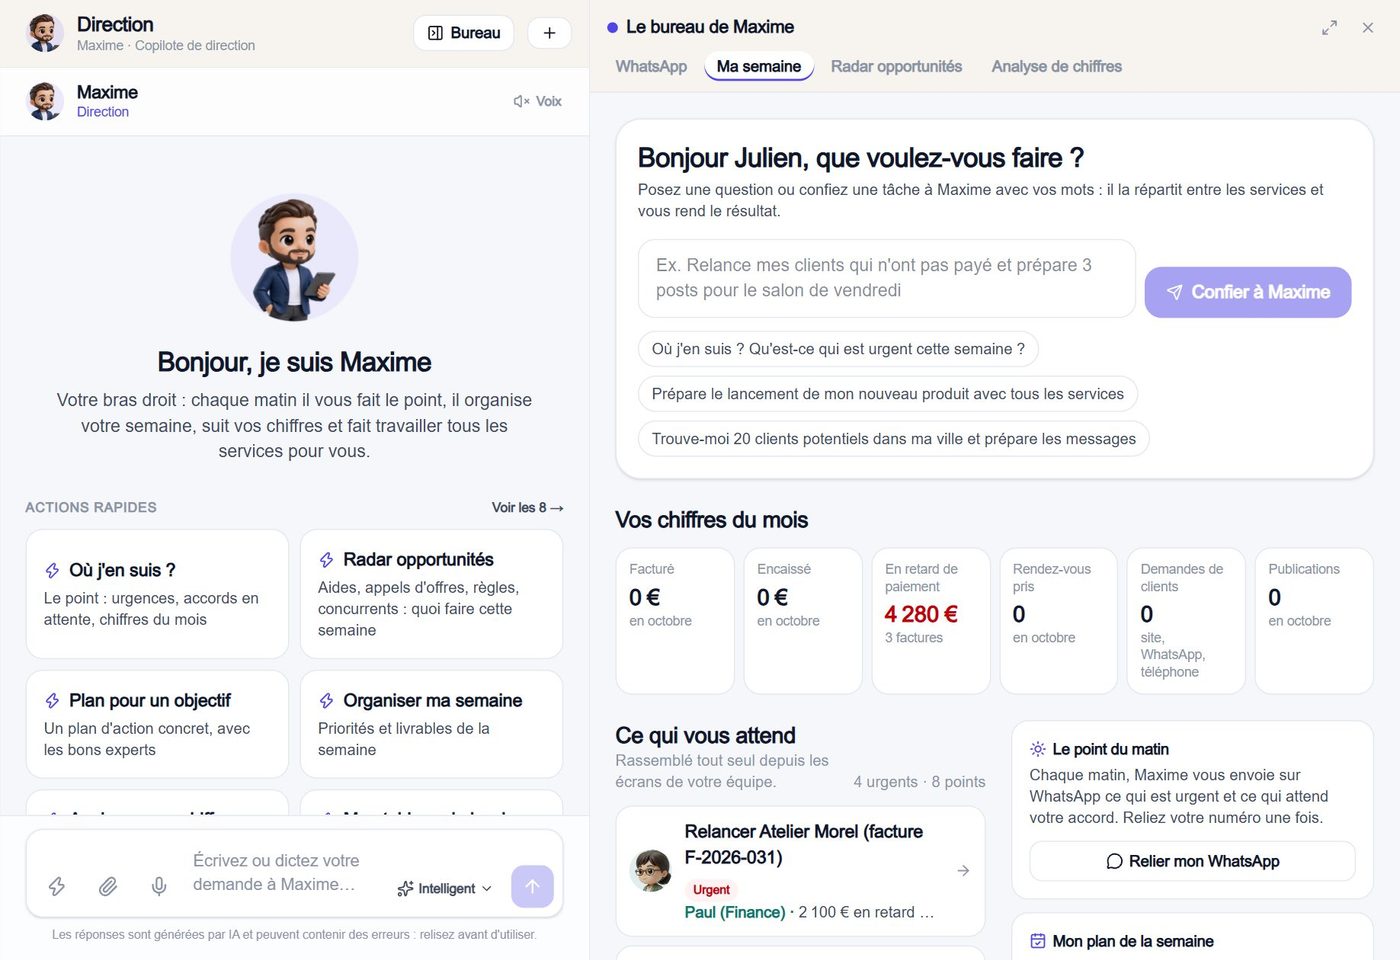Open the arrow on Relancer Atelier Morel card

point(963,871)
